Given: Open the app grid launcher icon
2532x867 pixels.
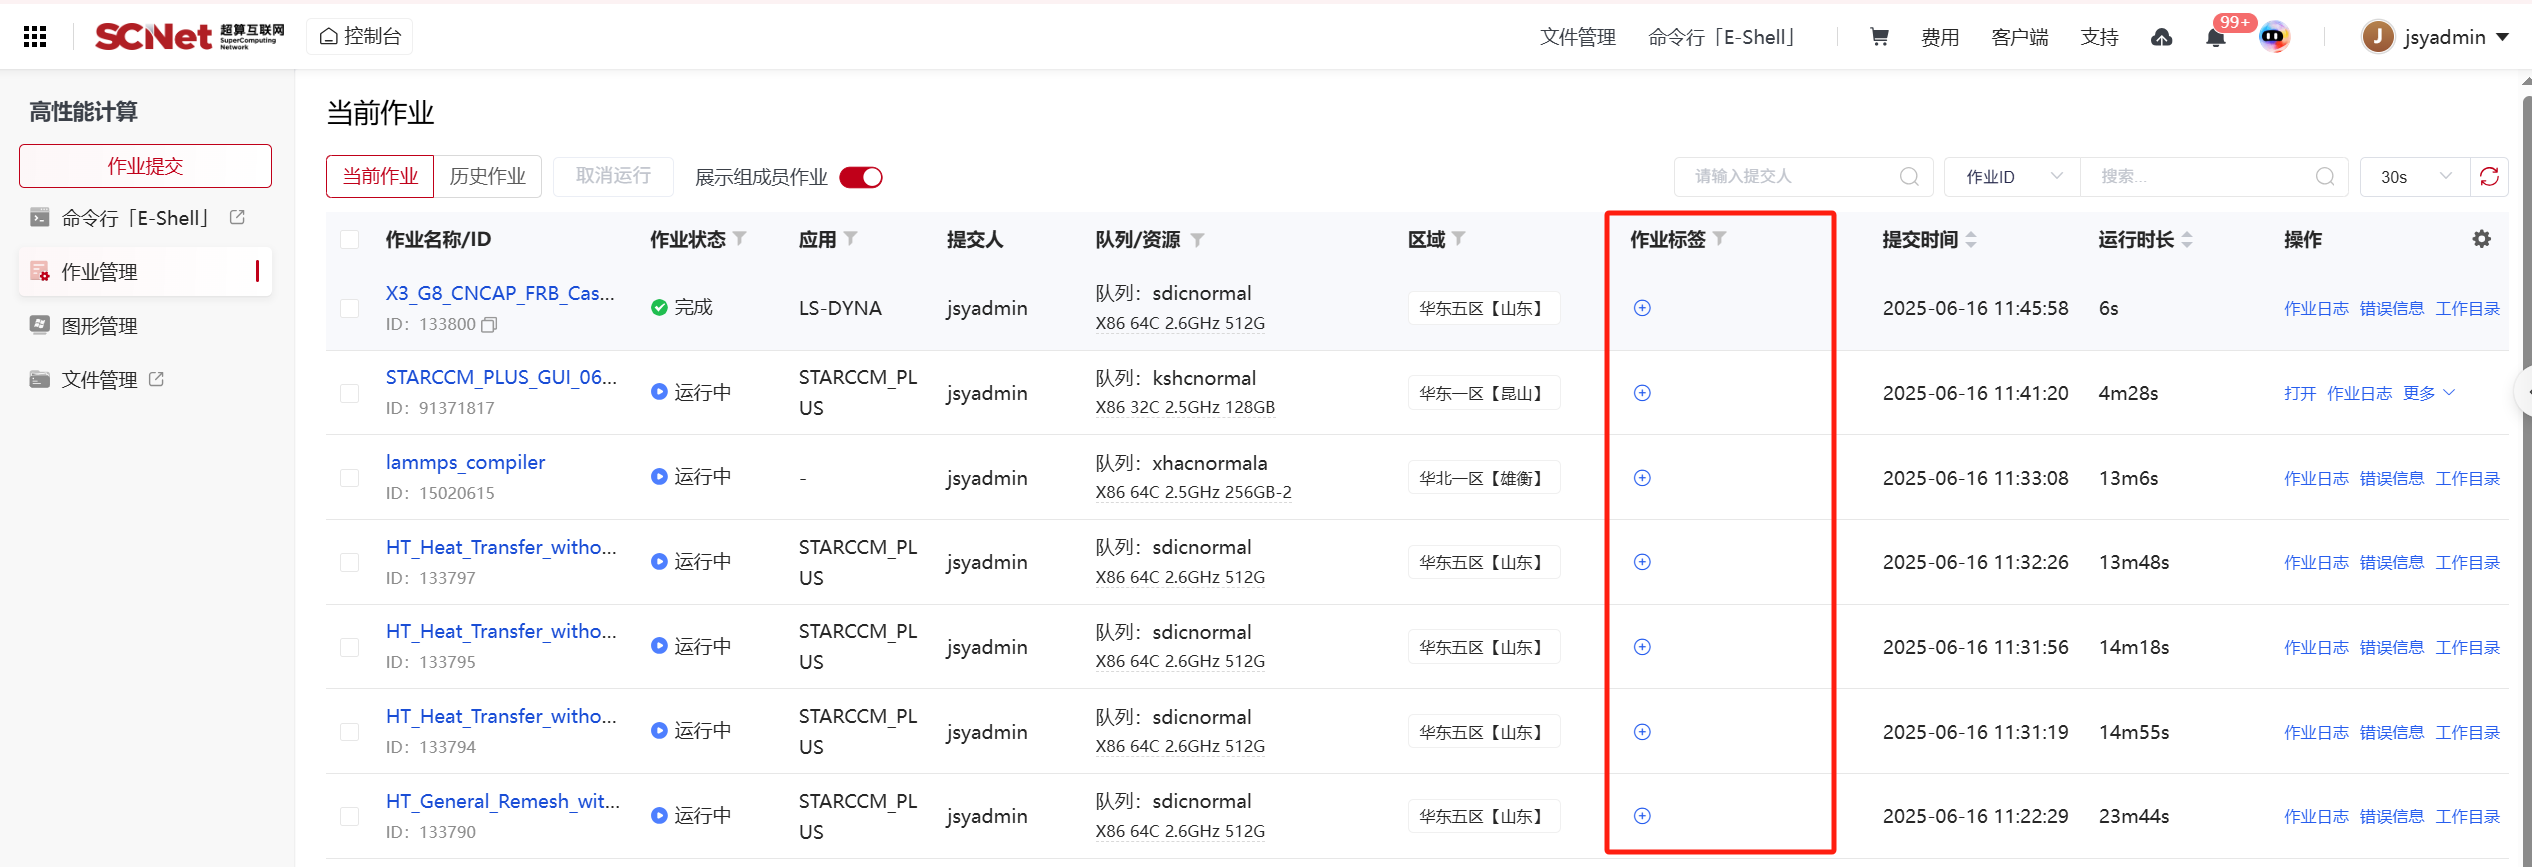Looking at the screenshot, I should tap(35, 37).
